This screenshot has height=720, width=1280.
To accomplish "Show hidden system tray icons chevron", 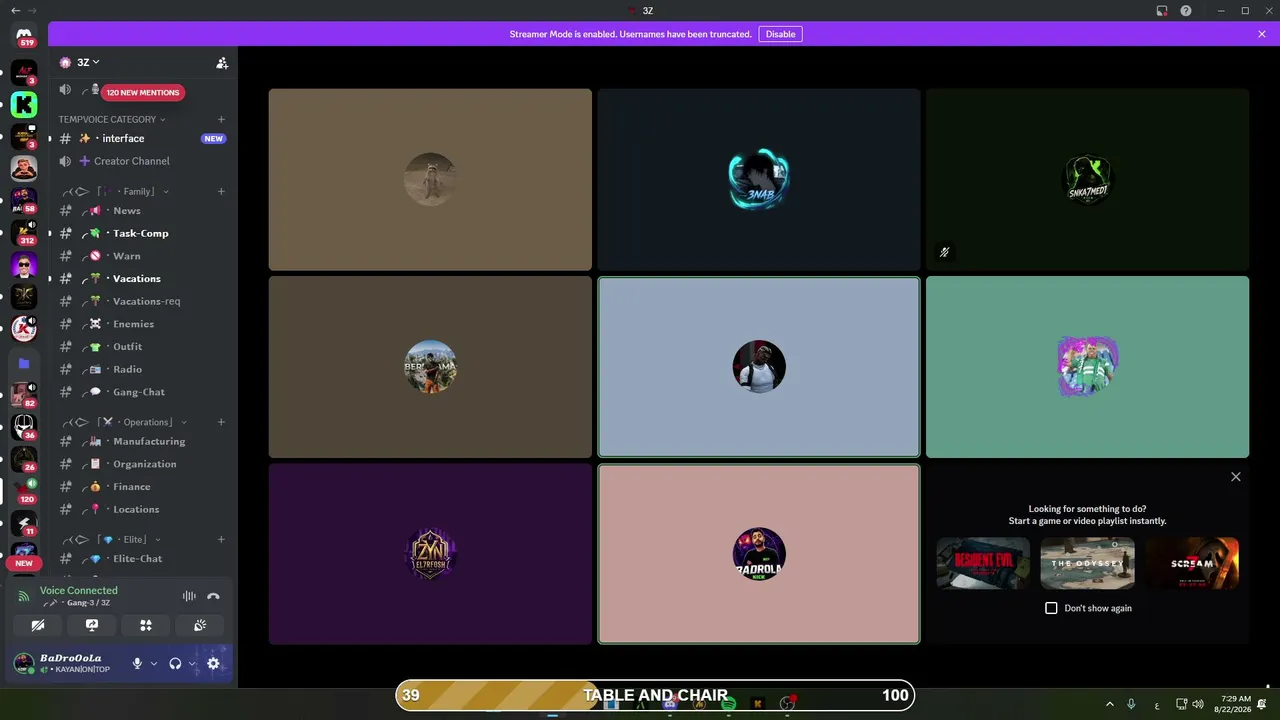I will click(x=1109, y=704).
